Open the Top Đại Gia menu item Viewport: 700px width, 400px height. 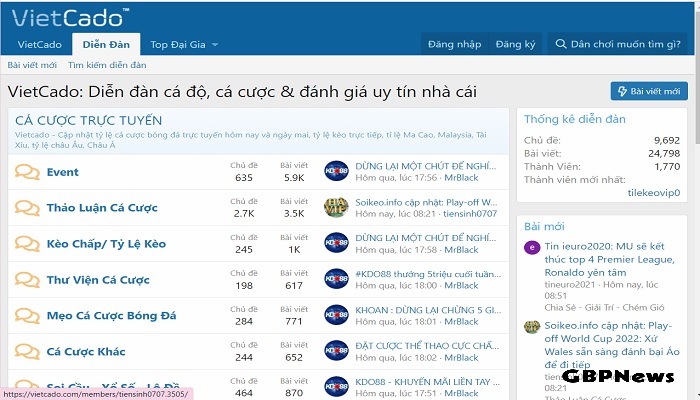pyautogui.click(x=178, y=44)
